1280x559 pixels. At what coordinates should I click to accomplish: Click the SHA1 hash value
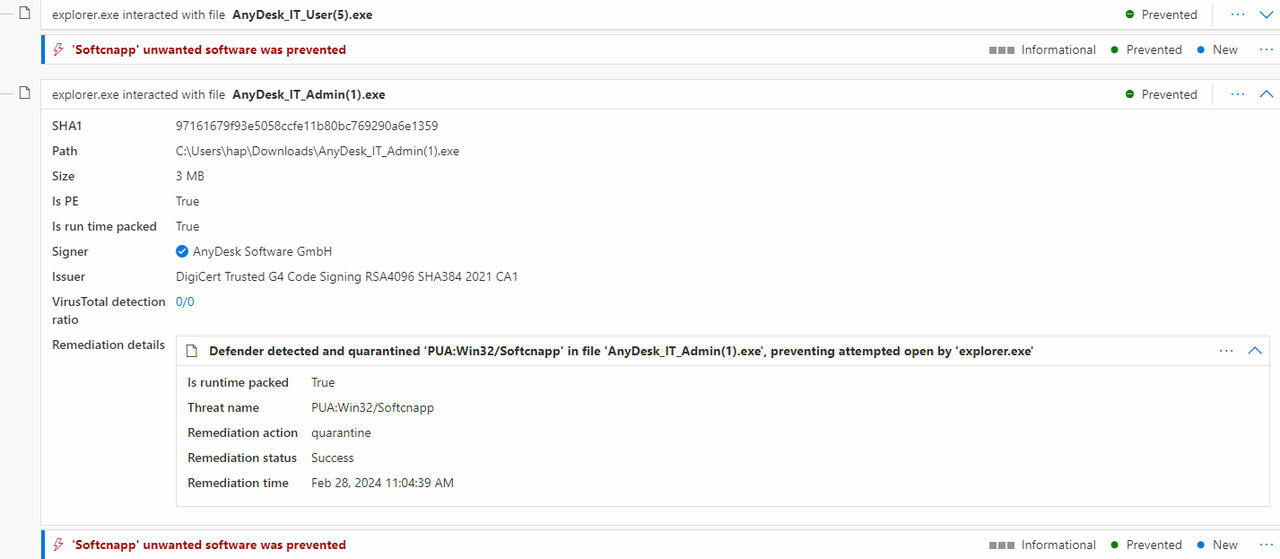tap(307, 126)
